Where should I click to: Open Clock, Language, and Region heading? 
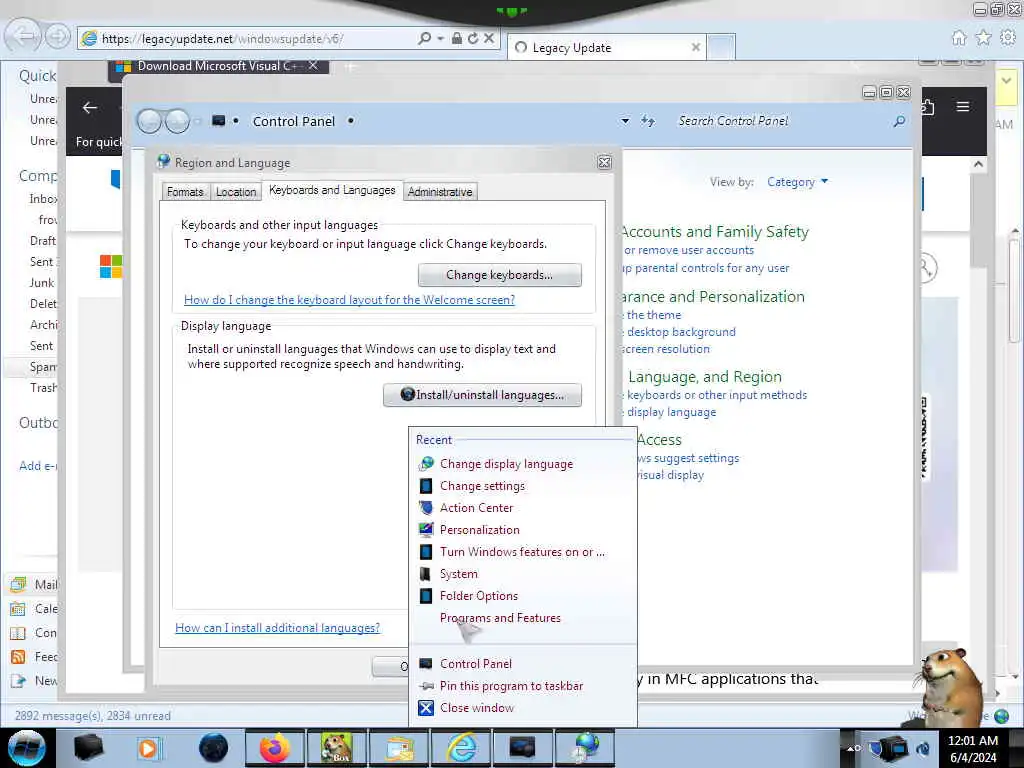click(x=705, y=377)
